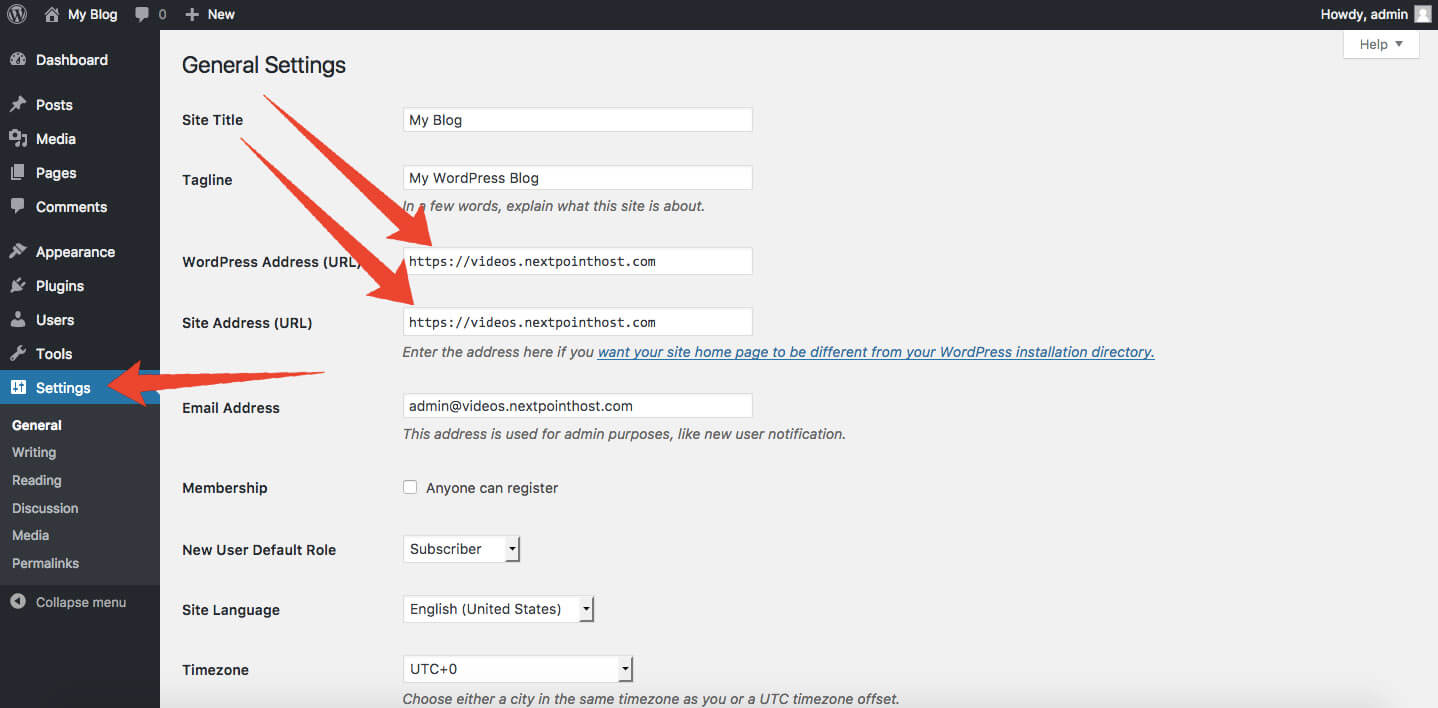Click the admin purposes description text
Viewport: 1438px width, 708px height.
pos(624,434)
